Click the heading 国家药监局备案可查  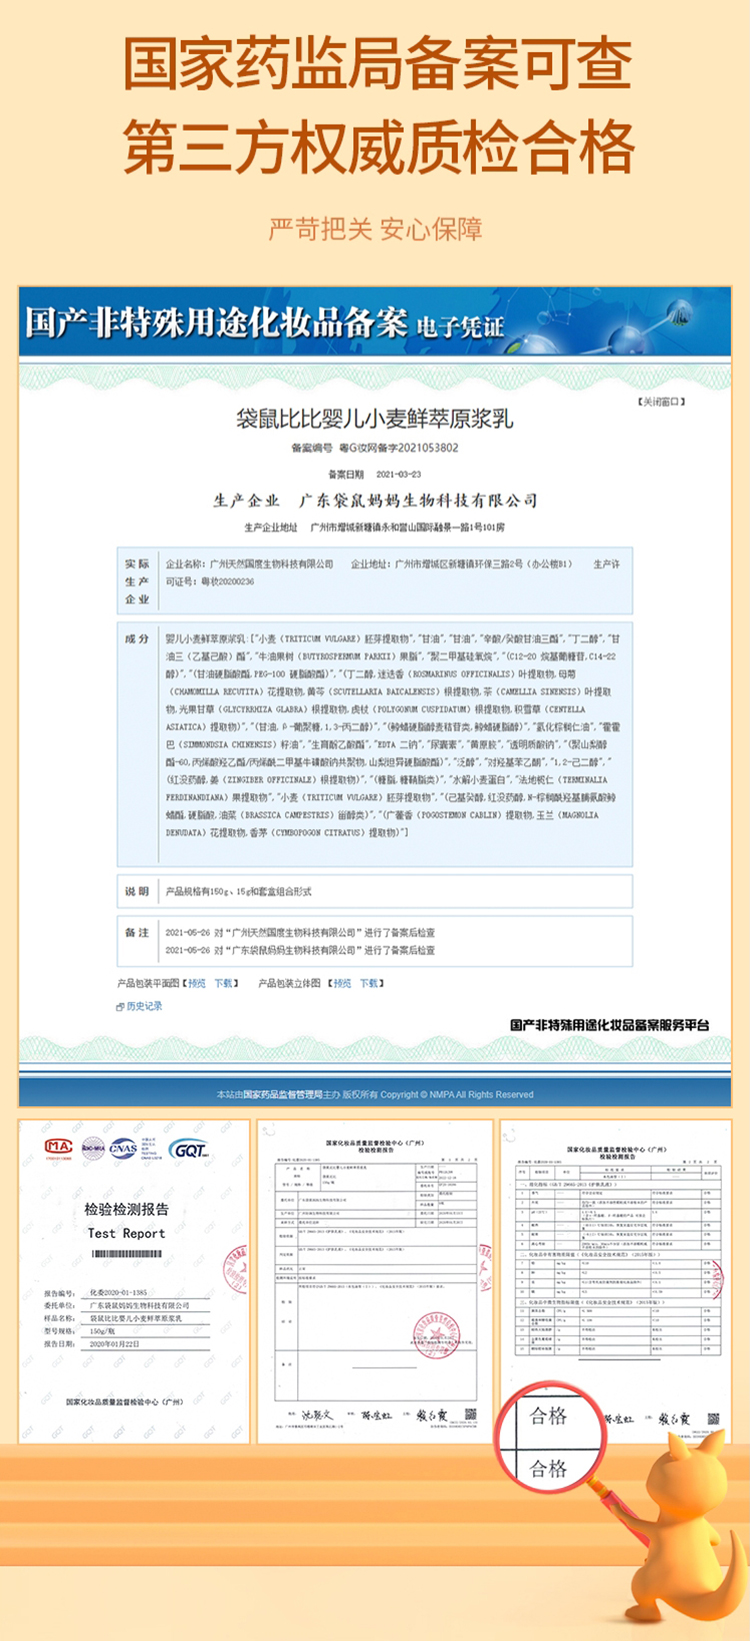pos(376,65)
